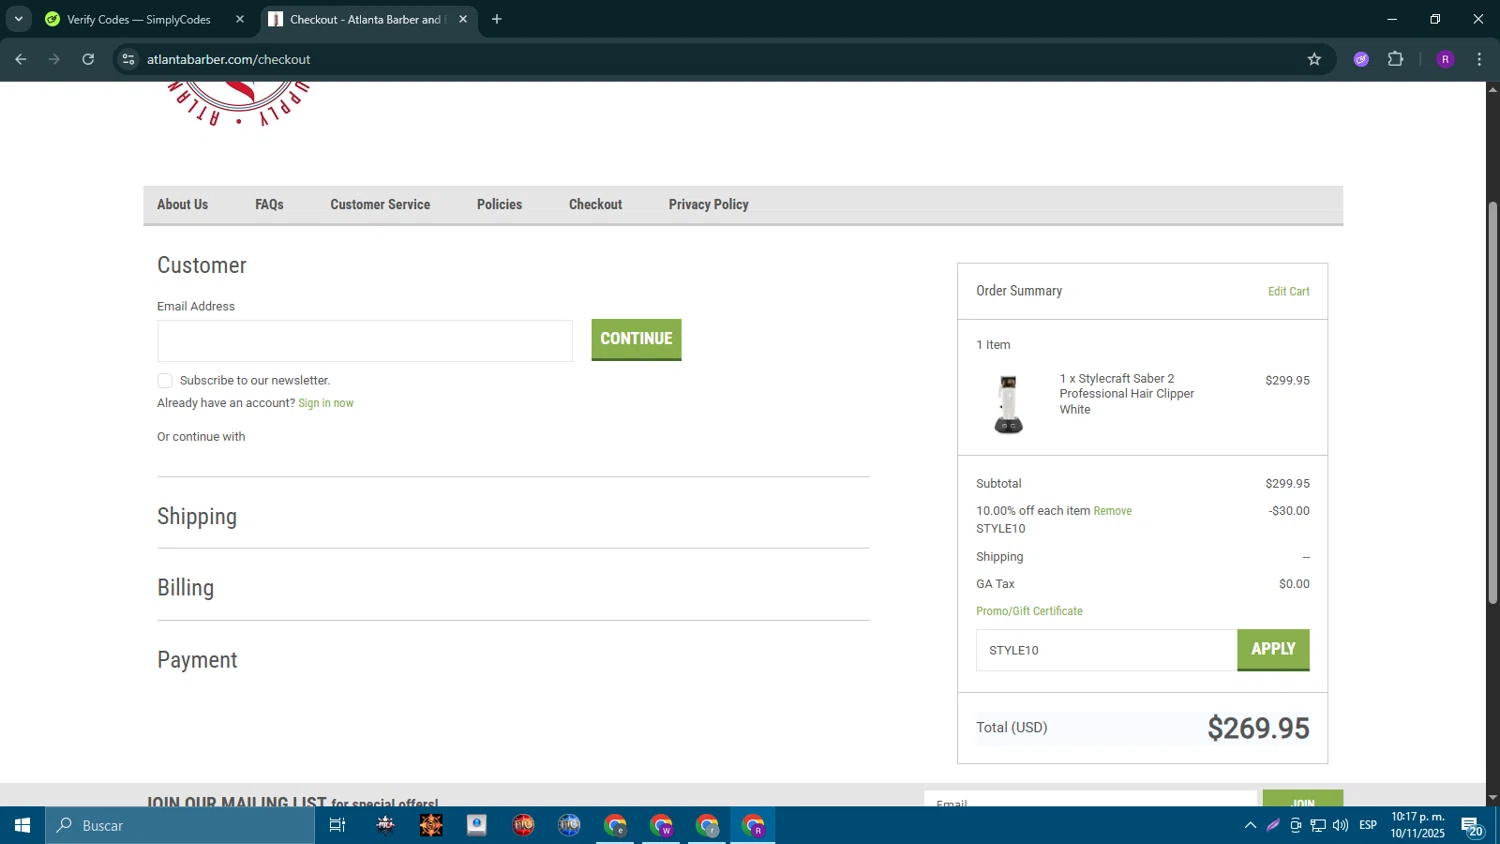
Task: Click the Billing section heading
Action: point(185,588)
